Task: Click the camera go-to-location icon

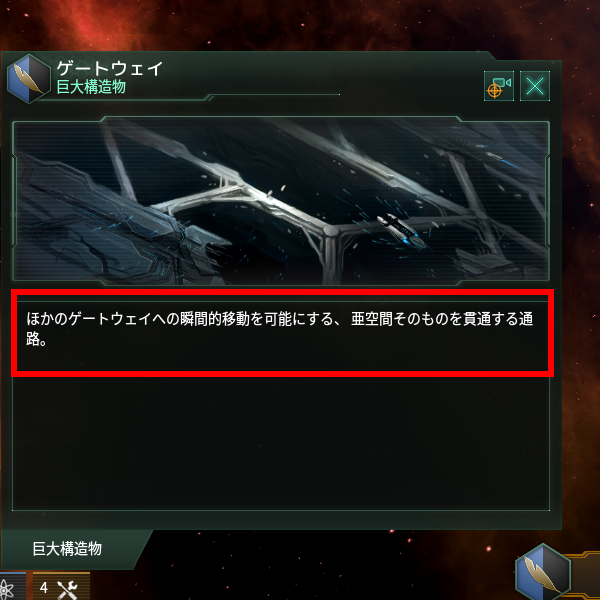Action: click(499, 86)
